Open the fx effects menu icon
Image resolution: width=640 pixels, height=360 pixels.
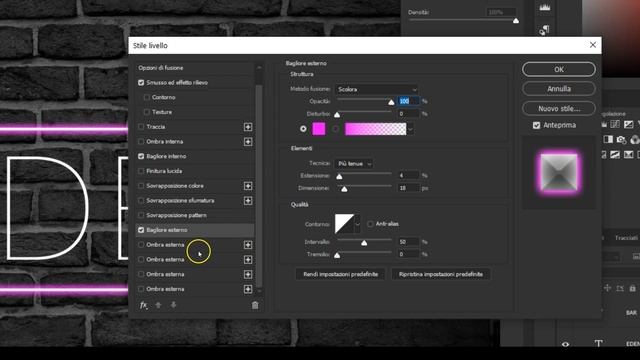pos(143,305)
